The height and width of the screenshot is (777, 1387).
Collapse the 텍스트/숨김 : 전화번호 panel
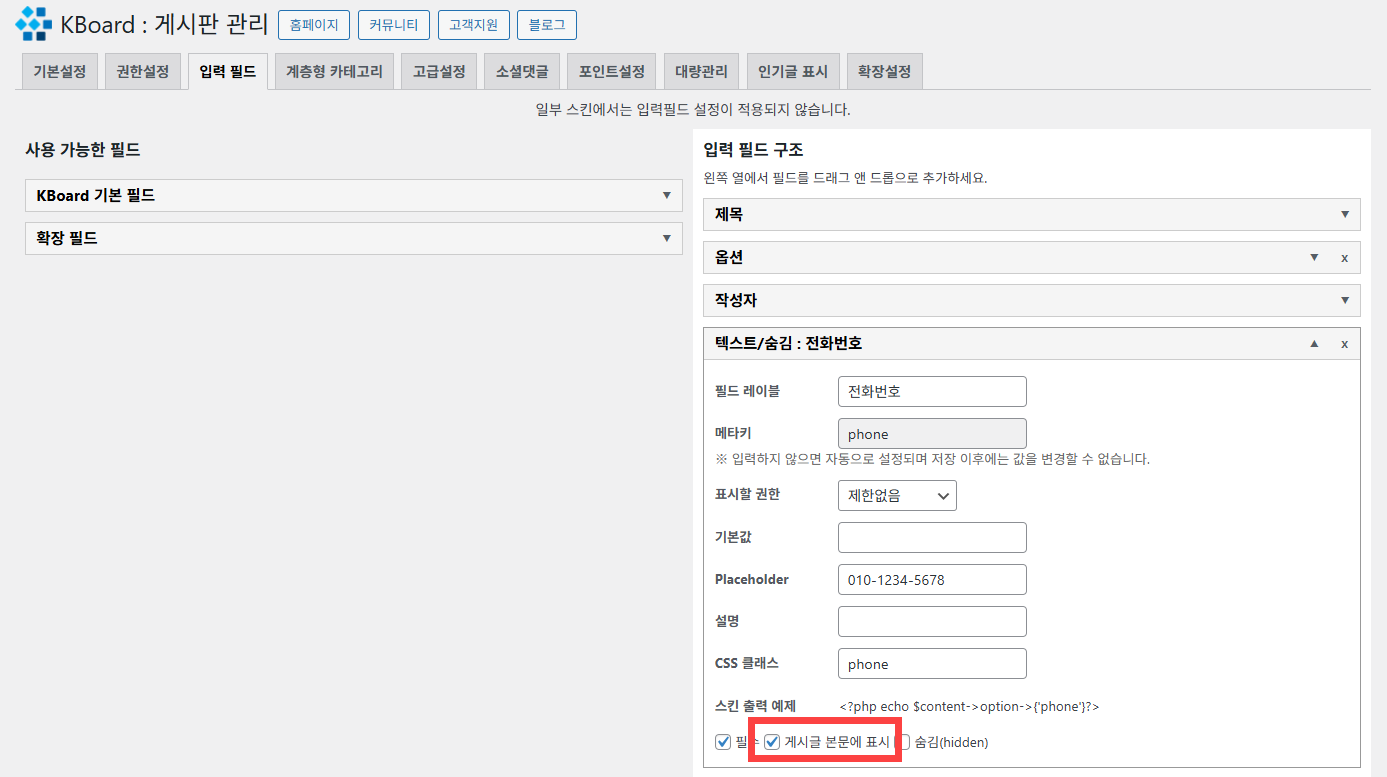(x=1315, y=343)
